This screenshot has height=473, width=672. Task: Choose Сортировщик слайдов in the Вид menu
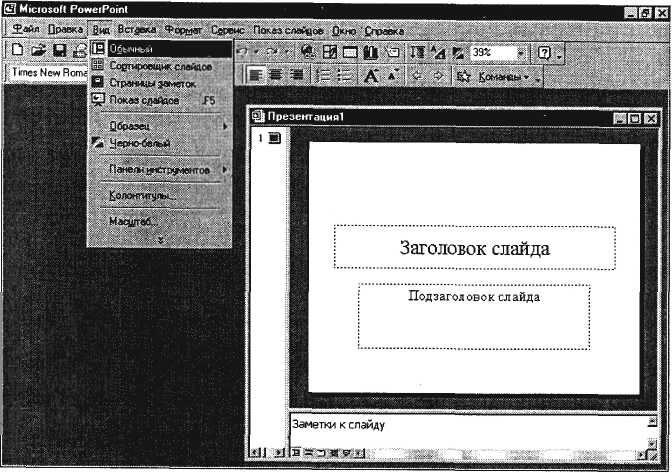click(160, 66)
